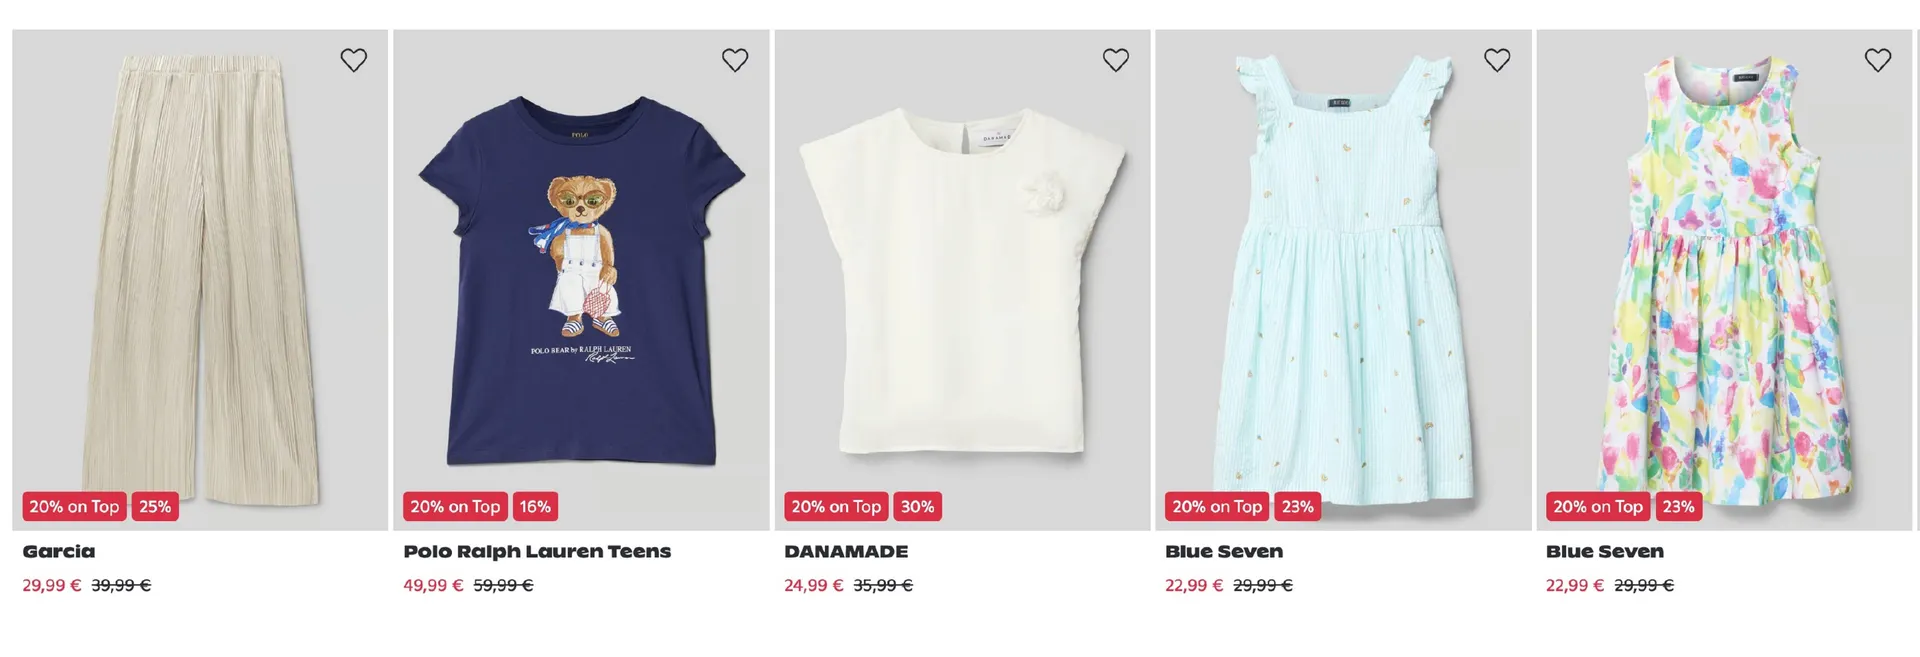This screenshot has height=657, width=1920.
Task: View the light blue ruffle dress photo
Action: tap(1343, 280)
